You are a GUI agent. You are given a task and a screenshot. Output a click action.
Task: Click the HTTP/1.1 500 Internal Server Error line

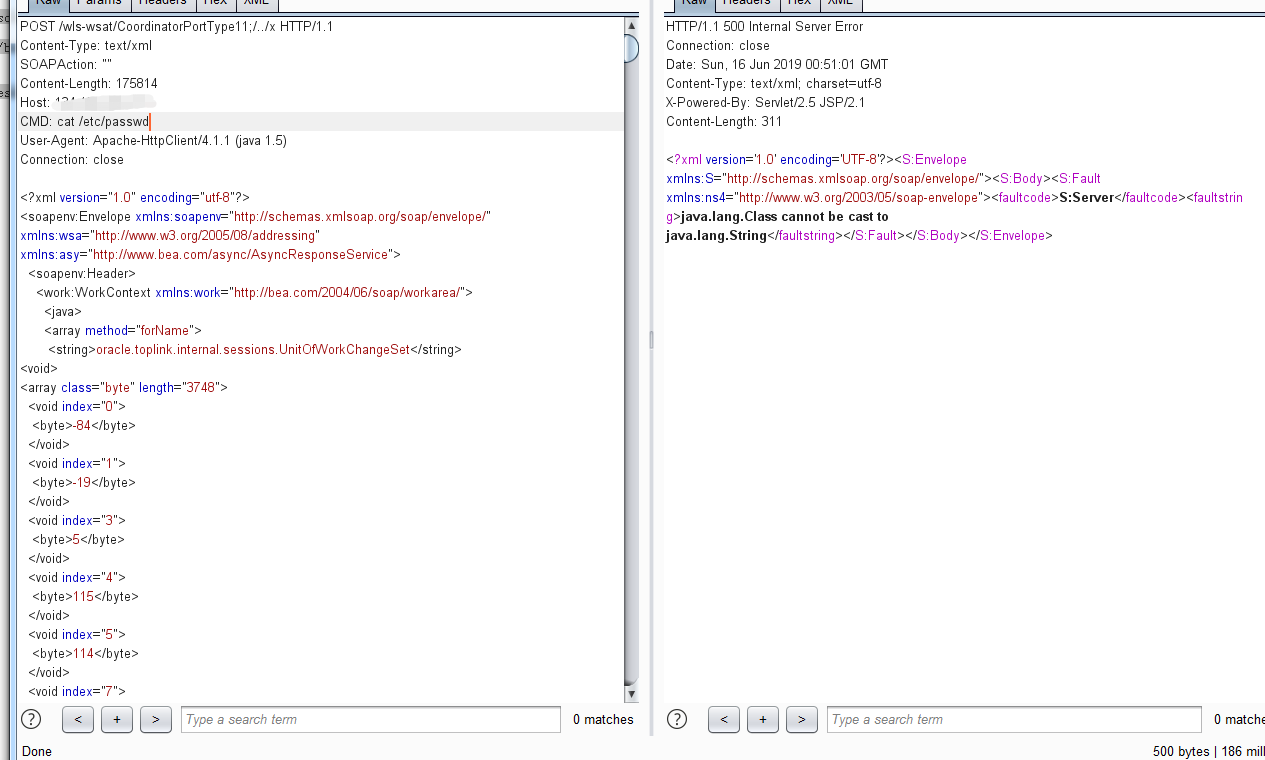tap(765, 26)
